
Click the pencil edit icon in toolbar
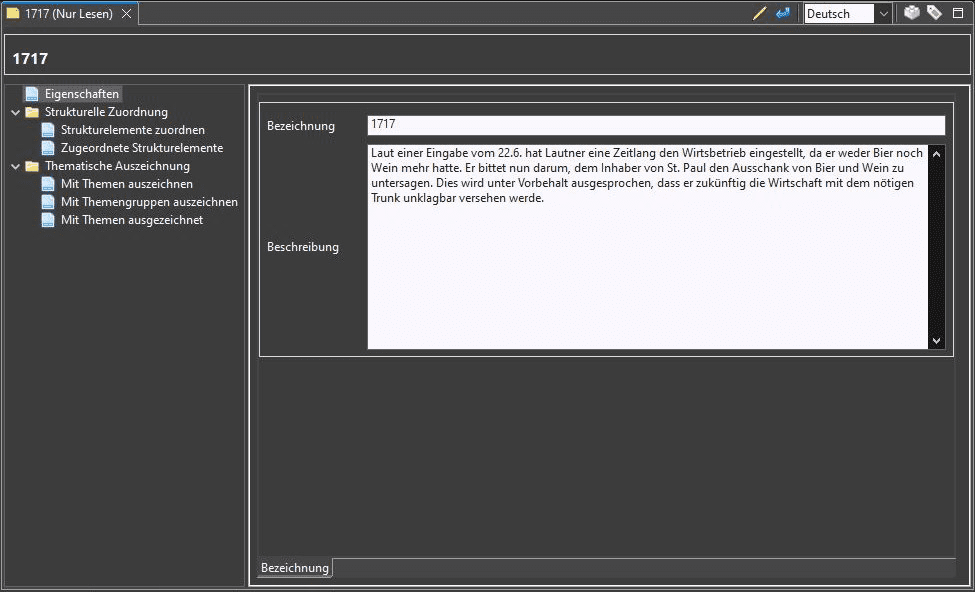coord(759,13)
